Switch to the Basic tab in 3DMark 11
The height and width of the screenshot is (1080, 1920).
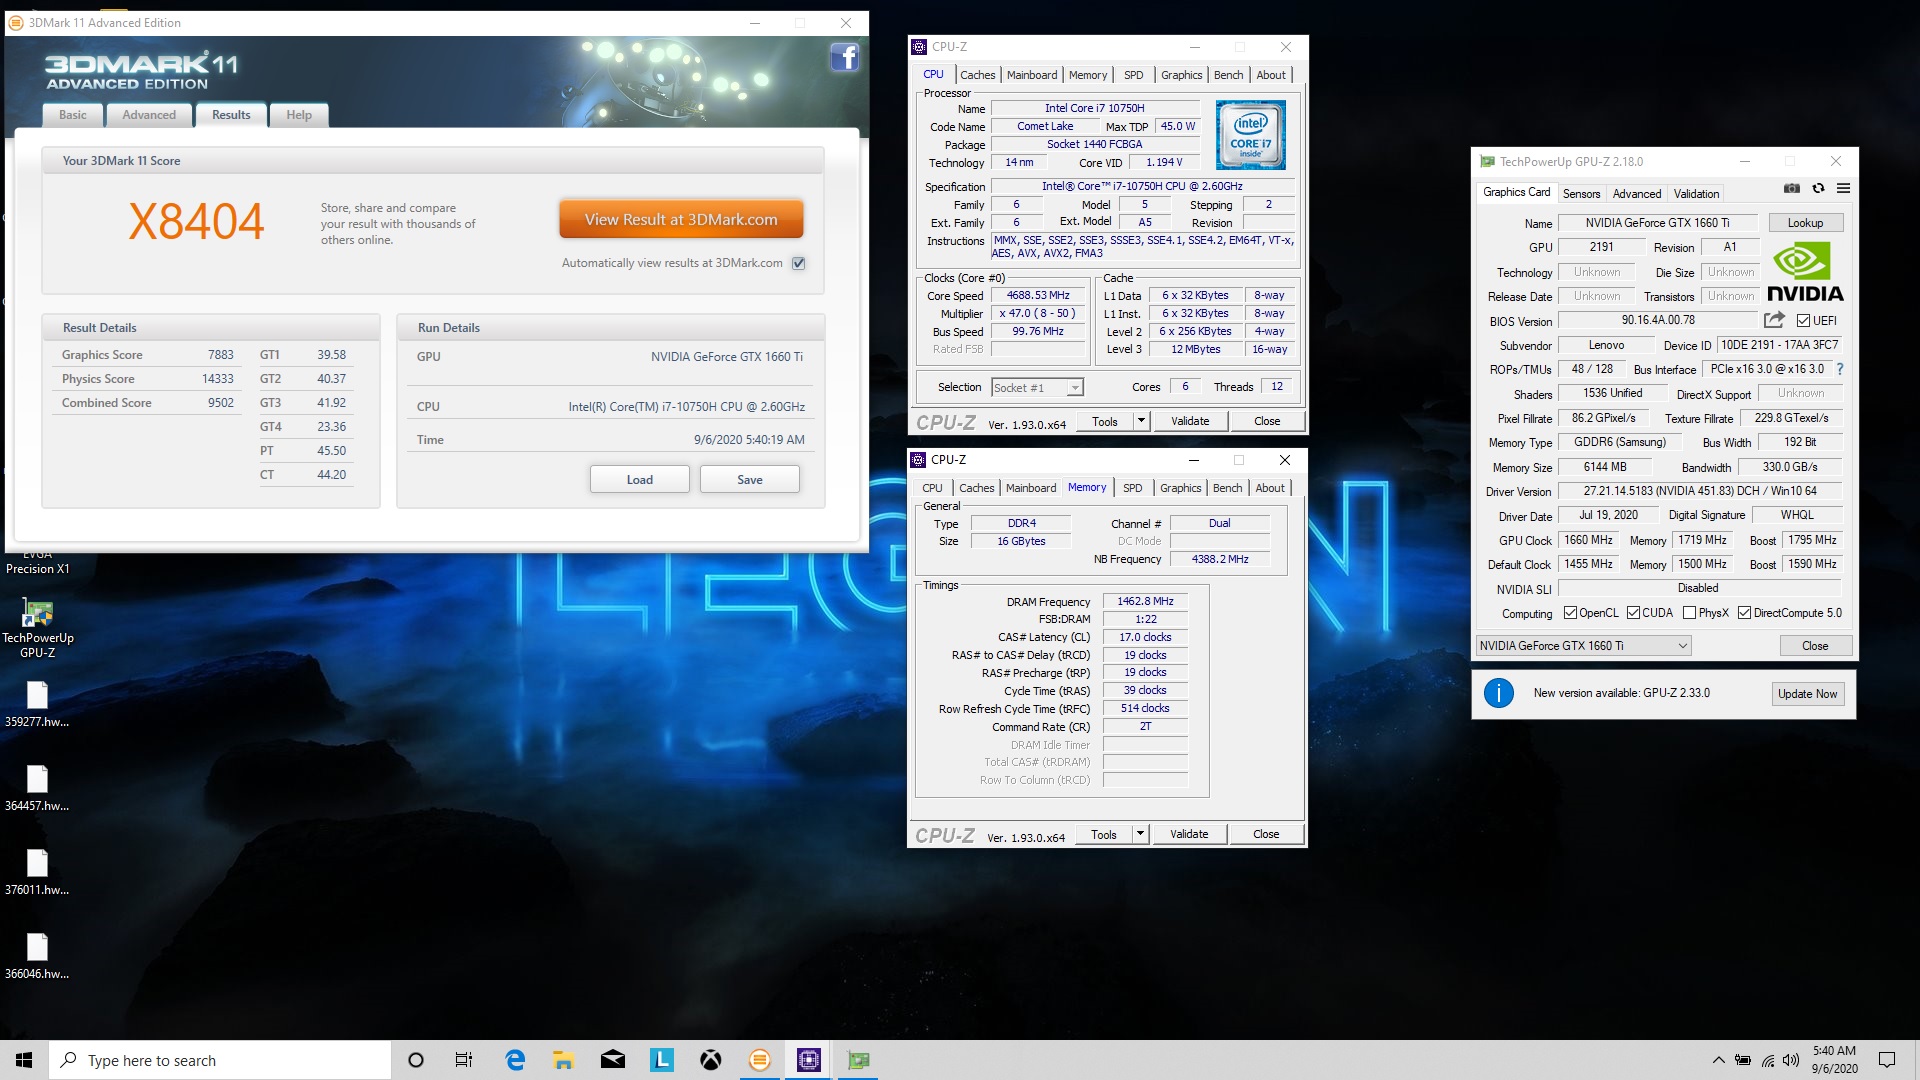click(x=73, y=115)
